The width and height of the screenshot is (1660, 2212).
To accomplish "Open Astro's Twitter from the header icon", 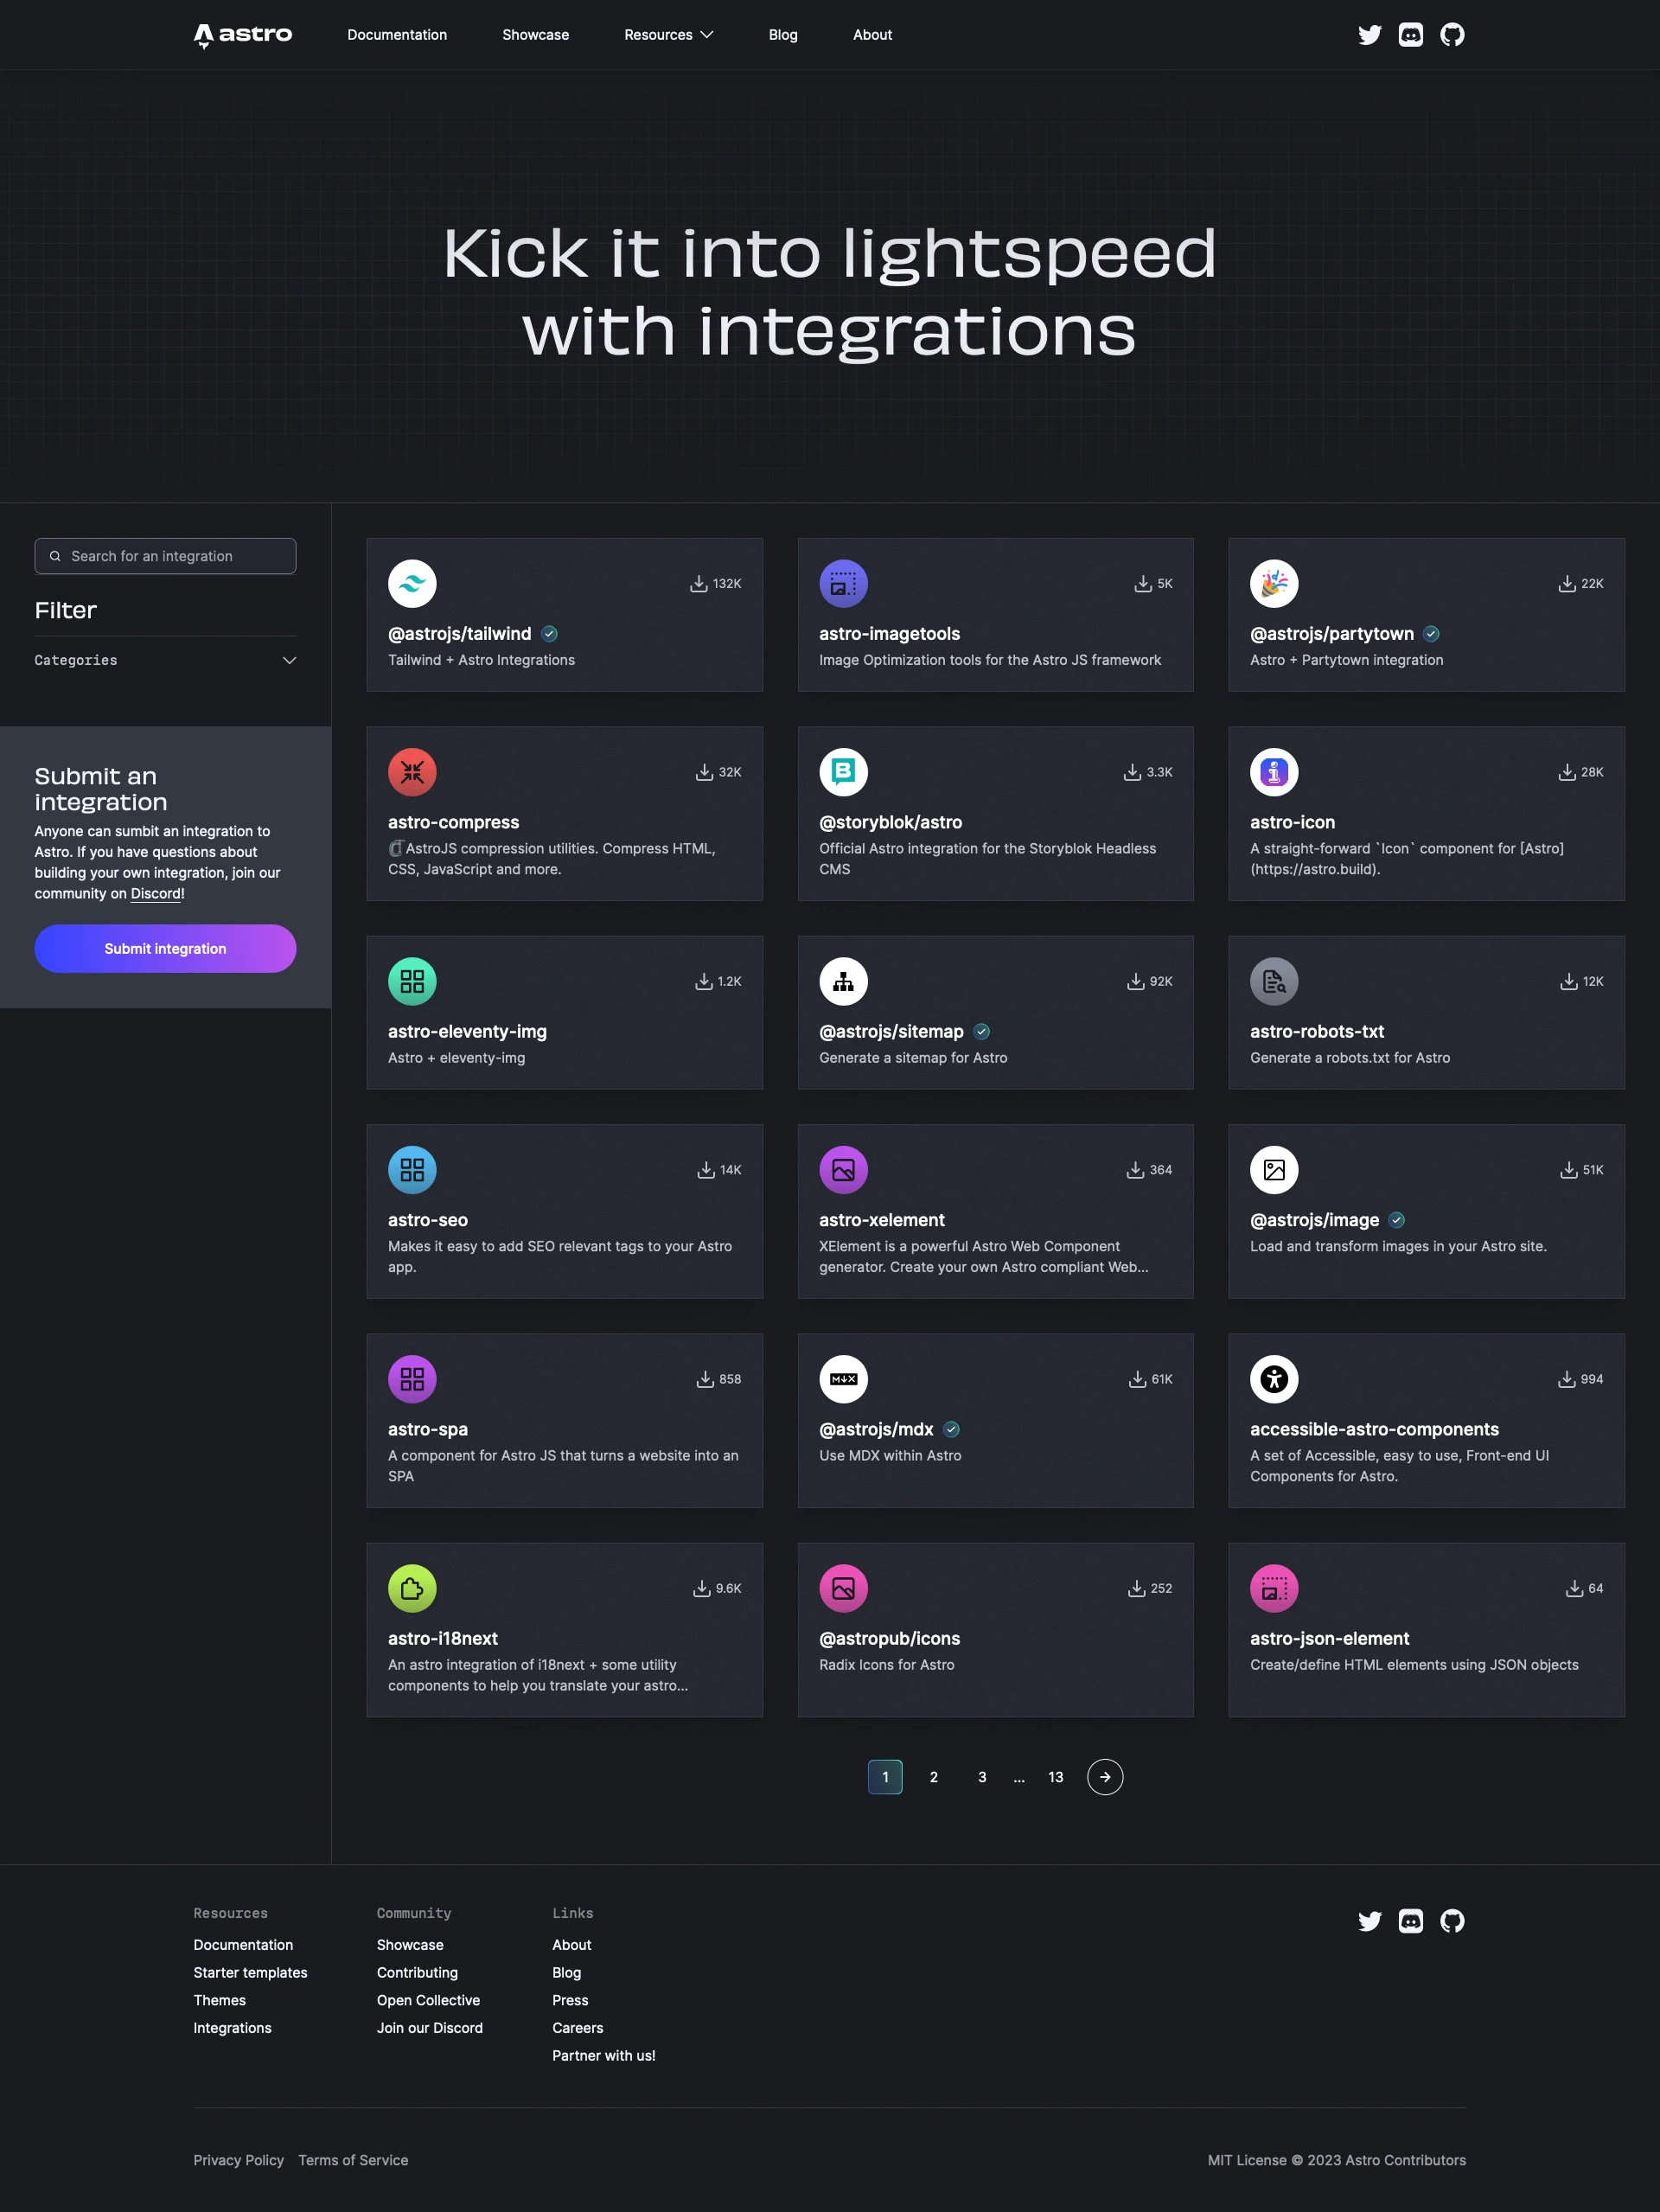I will pyautogui.click(x=1369, y=35).
